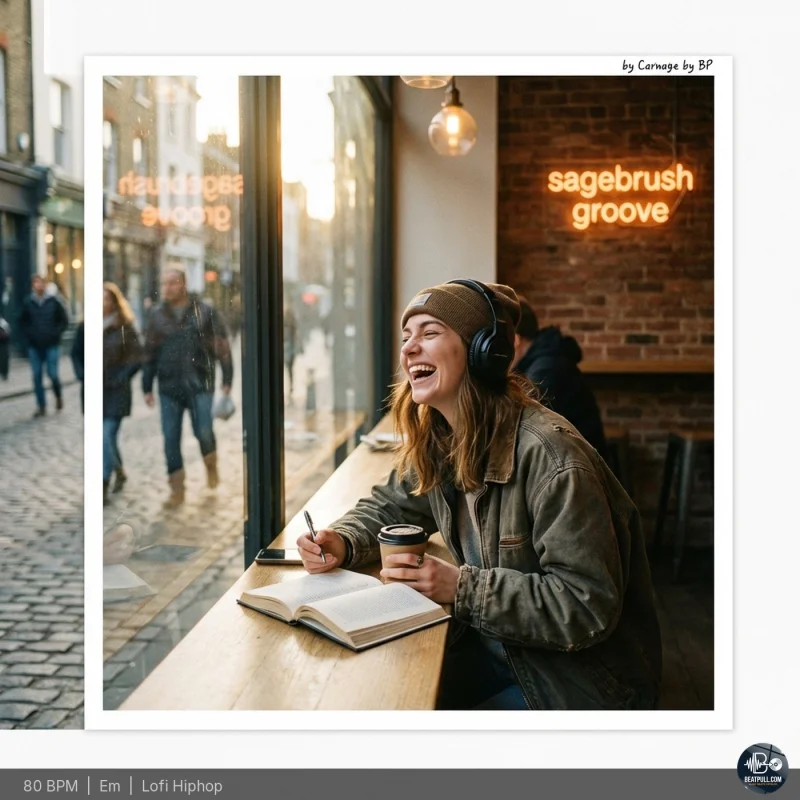The image size is (800, 800).
Task: Click the pedestrian in blue jeans at far left
Action: tap(44, 345)
